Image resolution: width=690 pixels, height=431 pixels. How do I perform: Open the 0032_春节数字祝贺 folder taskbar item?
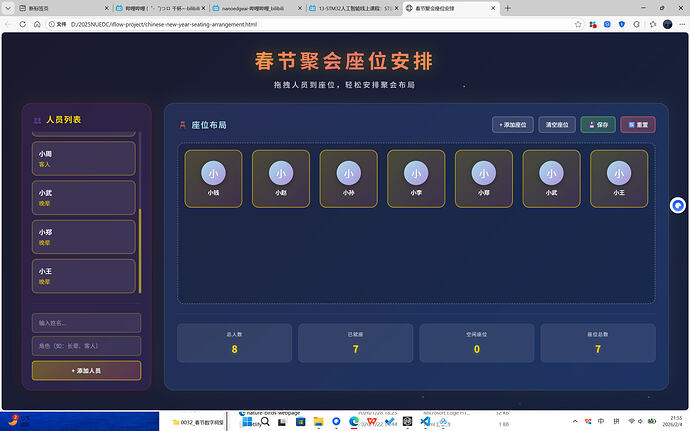point(198,422)
